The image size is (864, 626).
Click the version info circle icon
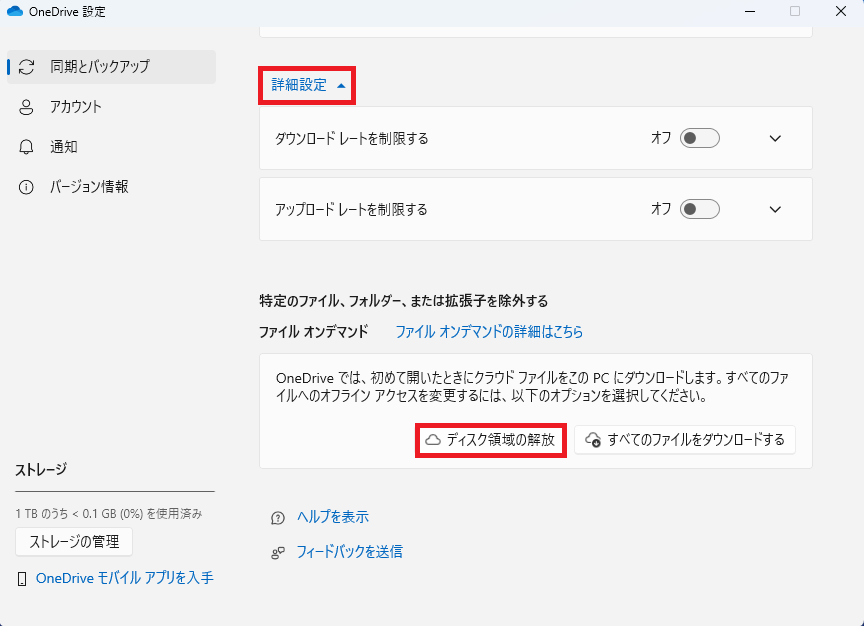tap(27, 187)
